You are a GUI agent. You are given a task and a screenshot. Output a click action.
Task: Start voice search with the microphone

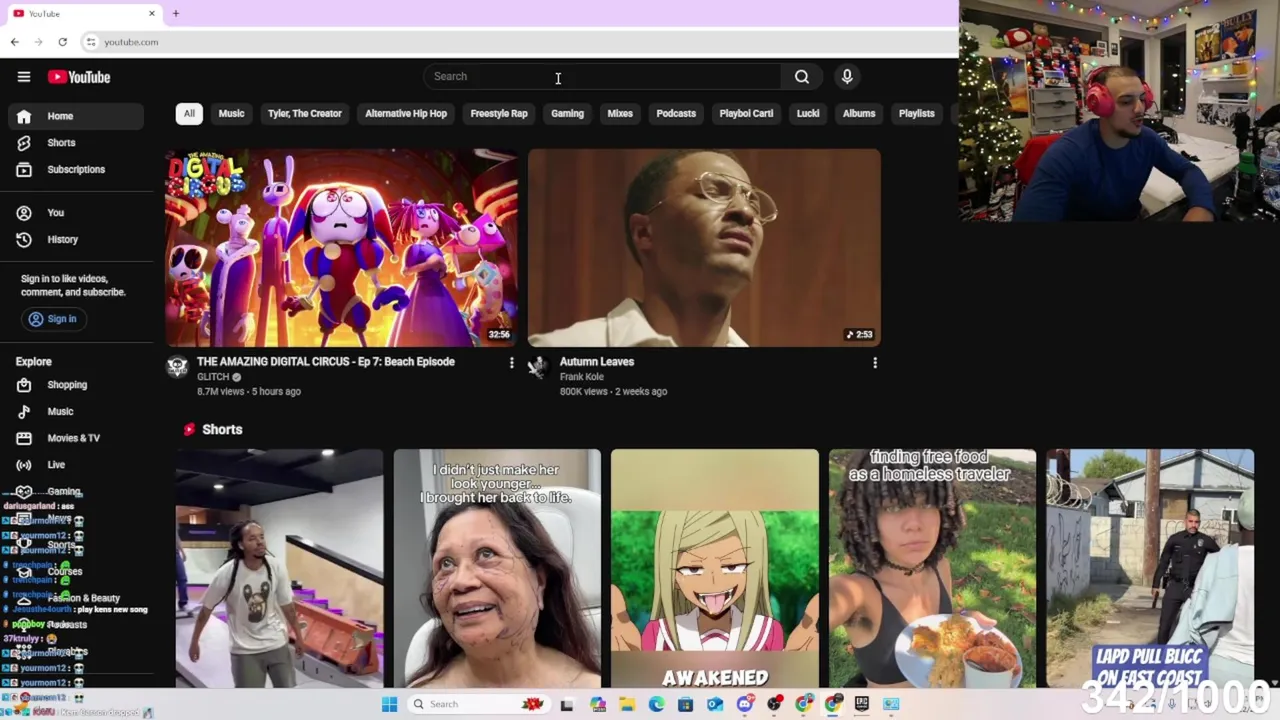847,76
